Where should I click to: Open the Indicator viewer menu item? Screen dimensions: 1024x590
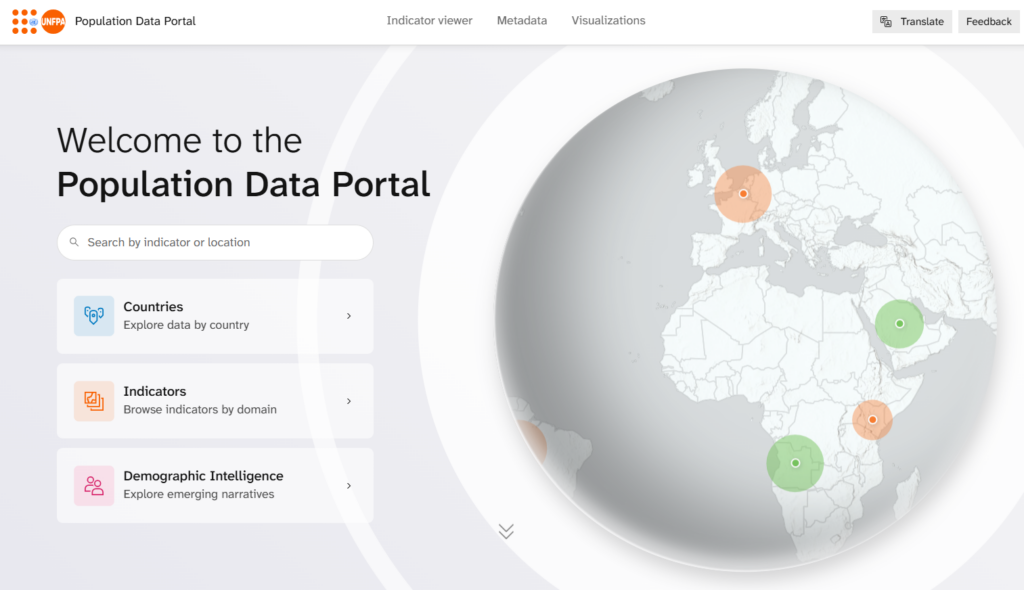[x=429, y=20]
